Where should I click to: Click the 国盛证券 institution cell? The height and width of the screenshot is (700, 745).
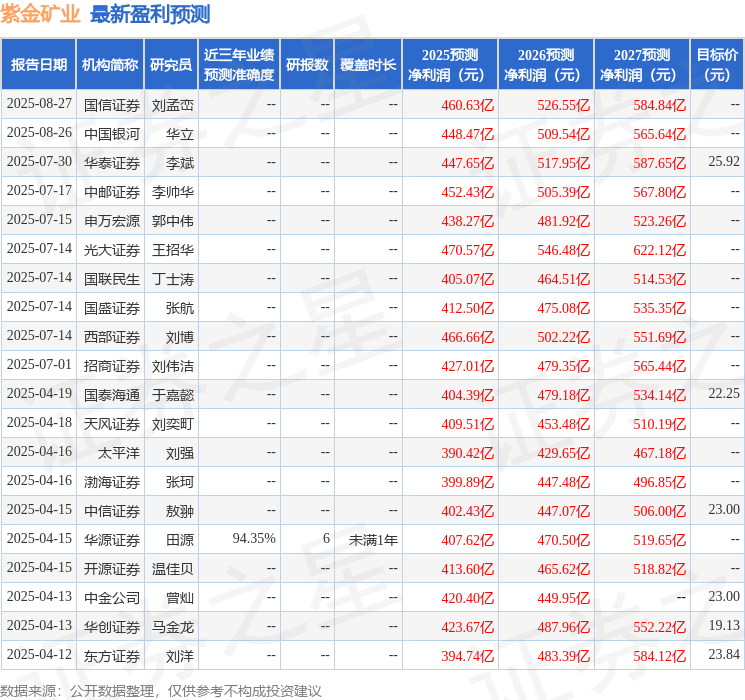(x=112, y=308)
